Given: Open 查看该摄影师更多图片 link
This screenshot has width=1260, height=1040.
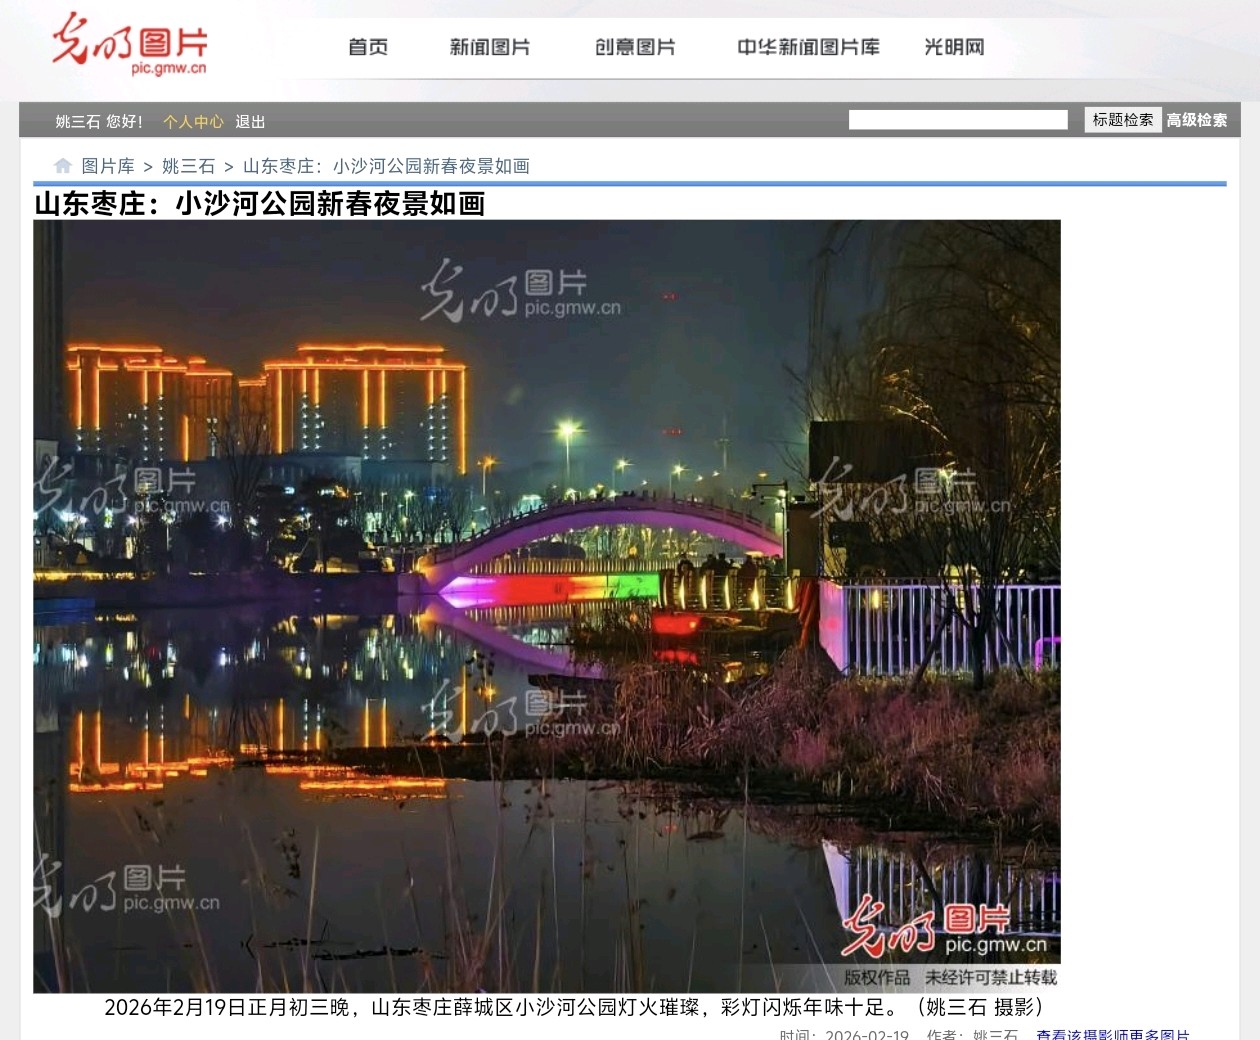Looking at the screenshot, I should (x=1112, y=1034).
